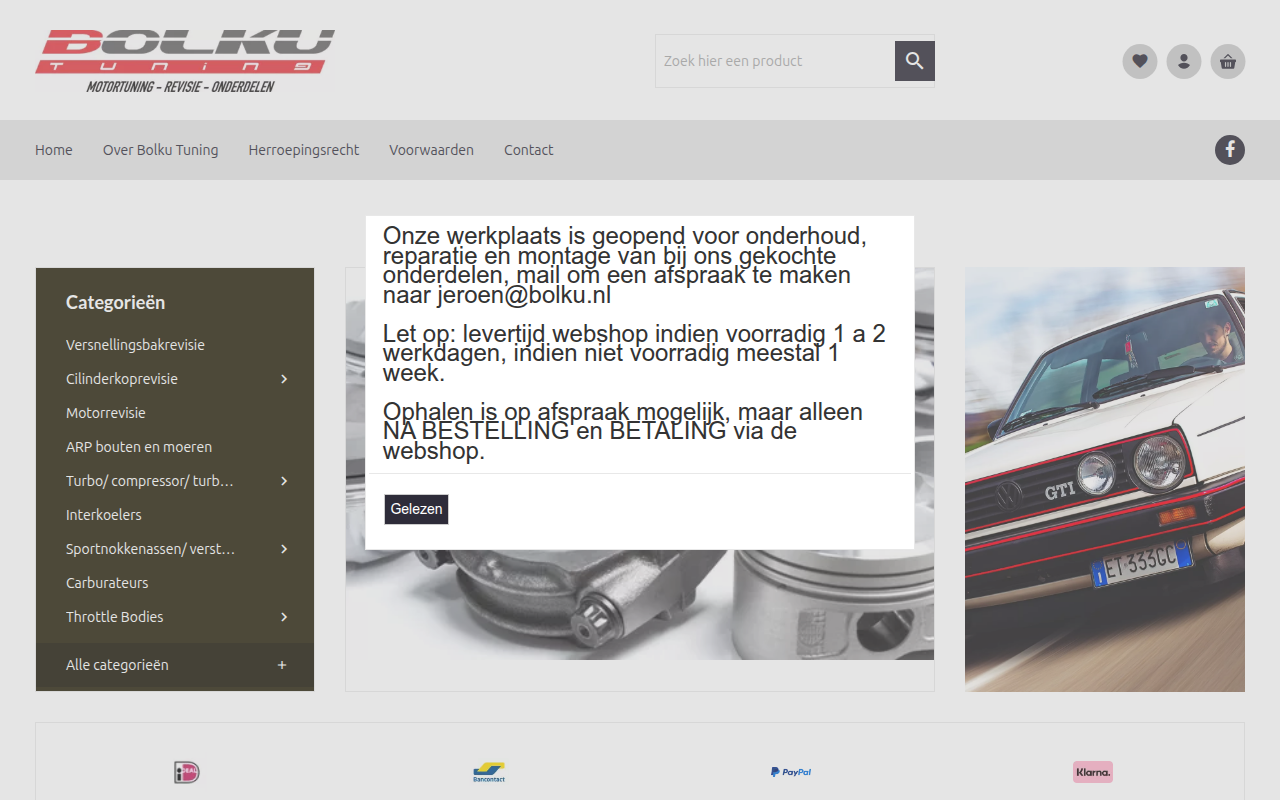Open the Herroepingsrecht menu item

coord(304,150)
